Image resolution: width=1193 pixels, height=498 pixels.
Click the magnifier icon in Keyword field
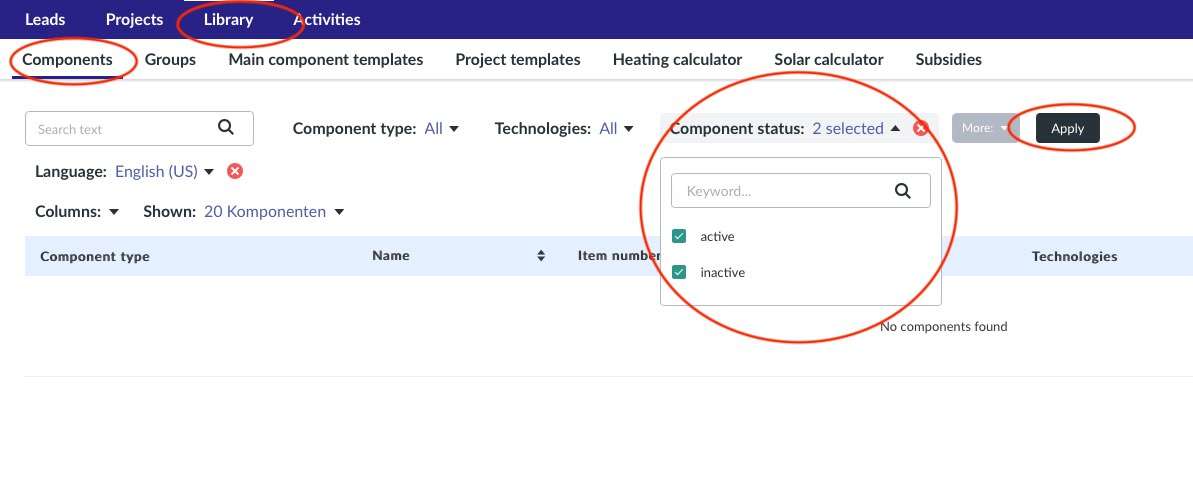902,191
